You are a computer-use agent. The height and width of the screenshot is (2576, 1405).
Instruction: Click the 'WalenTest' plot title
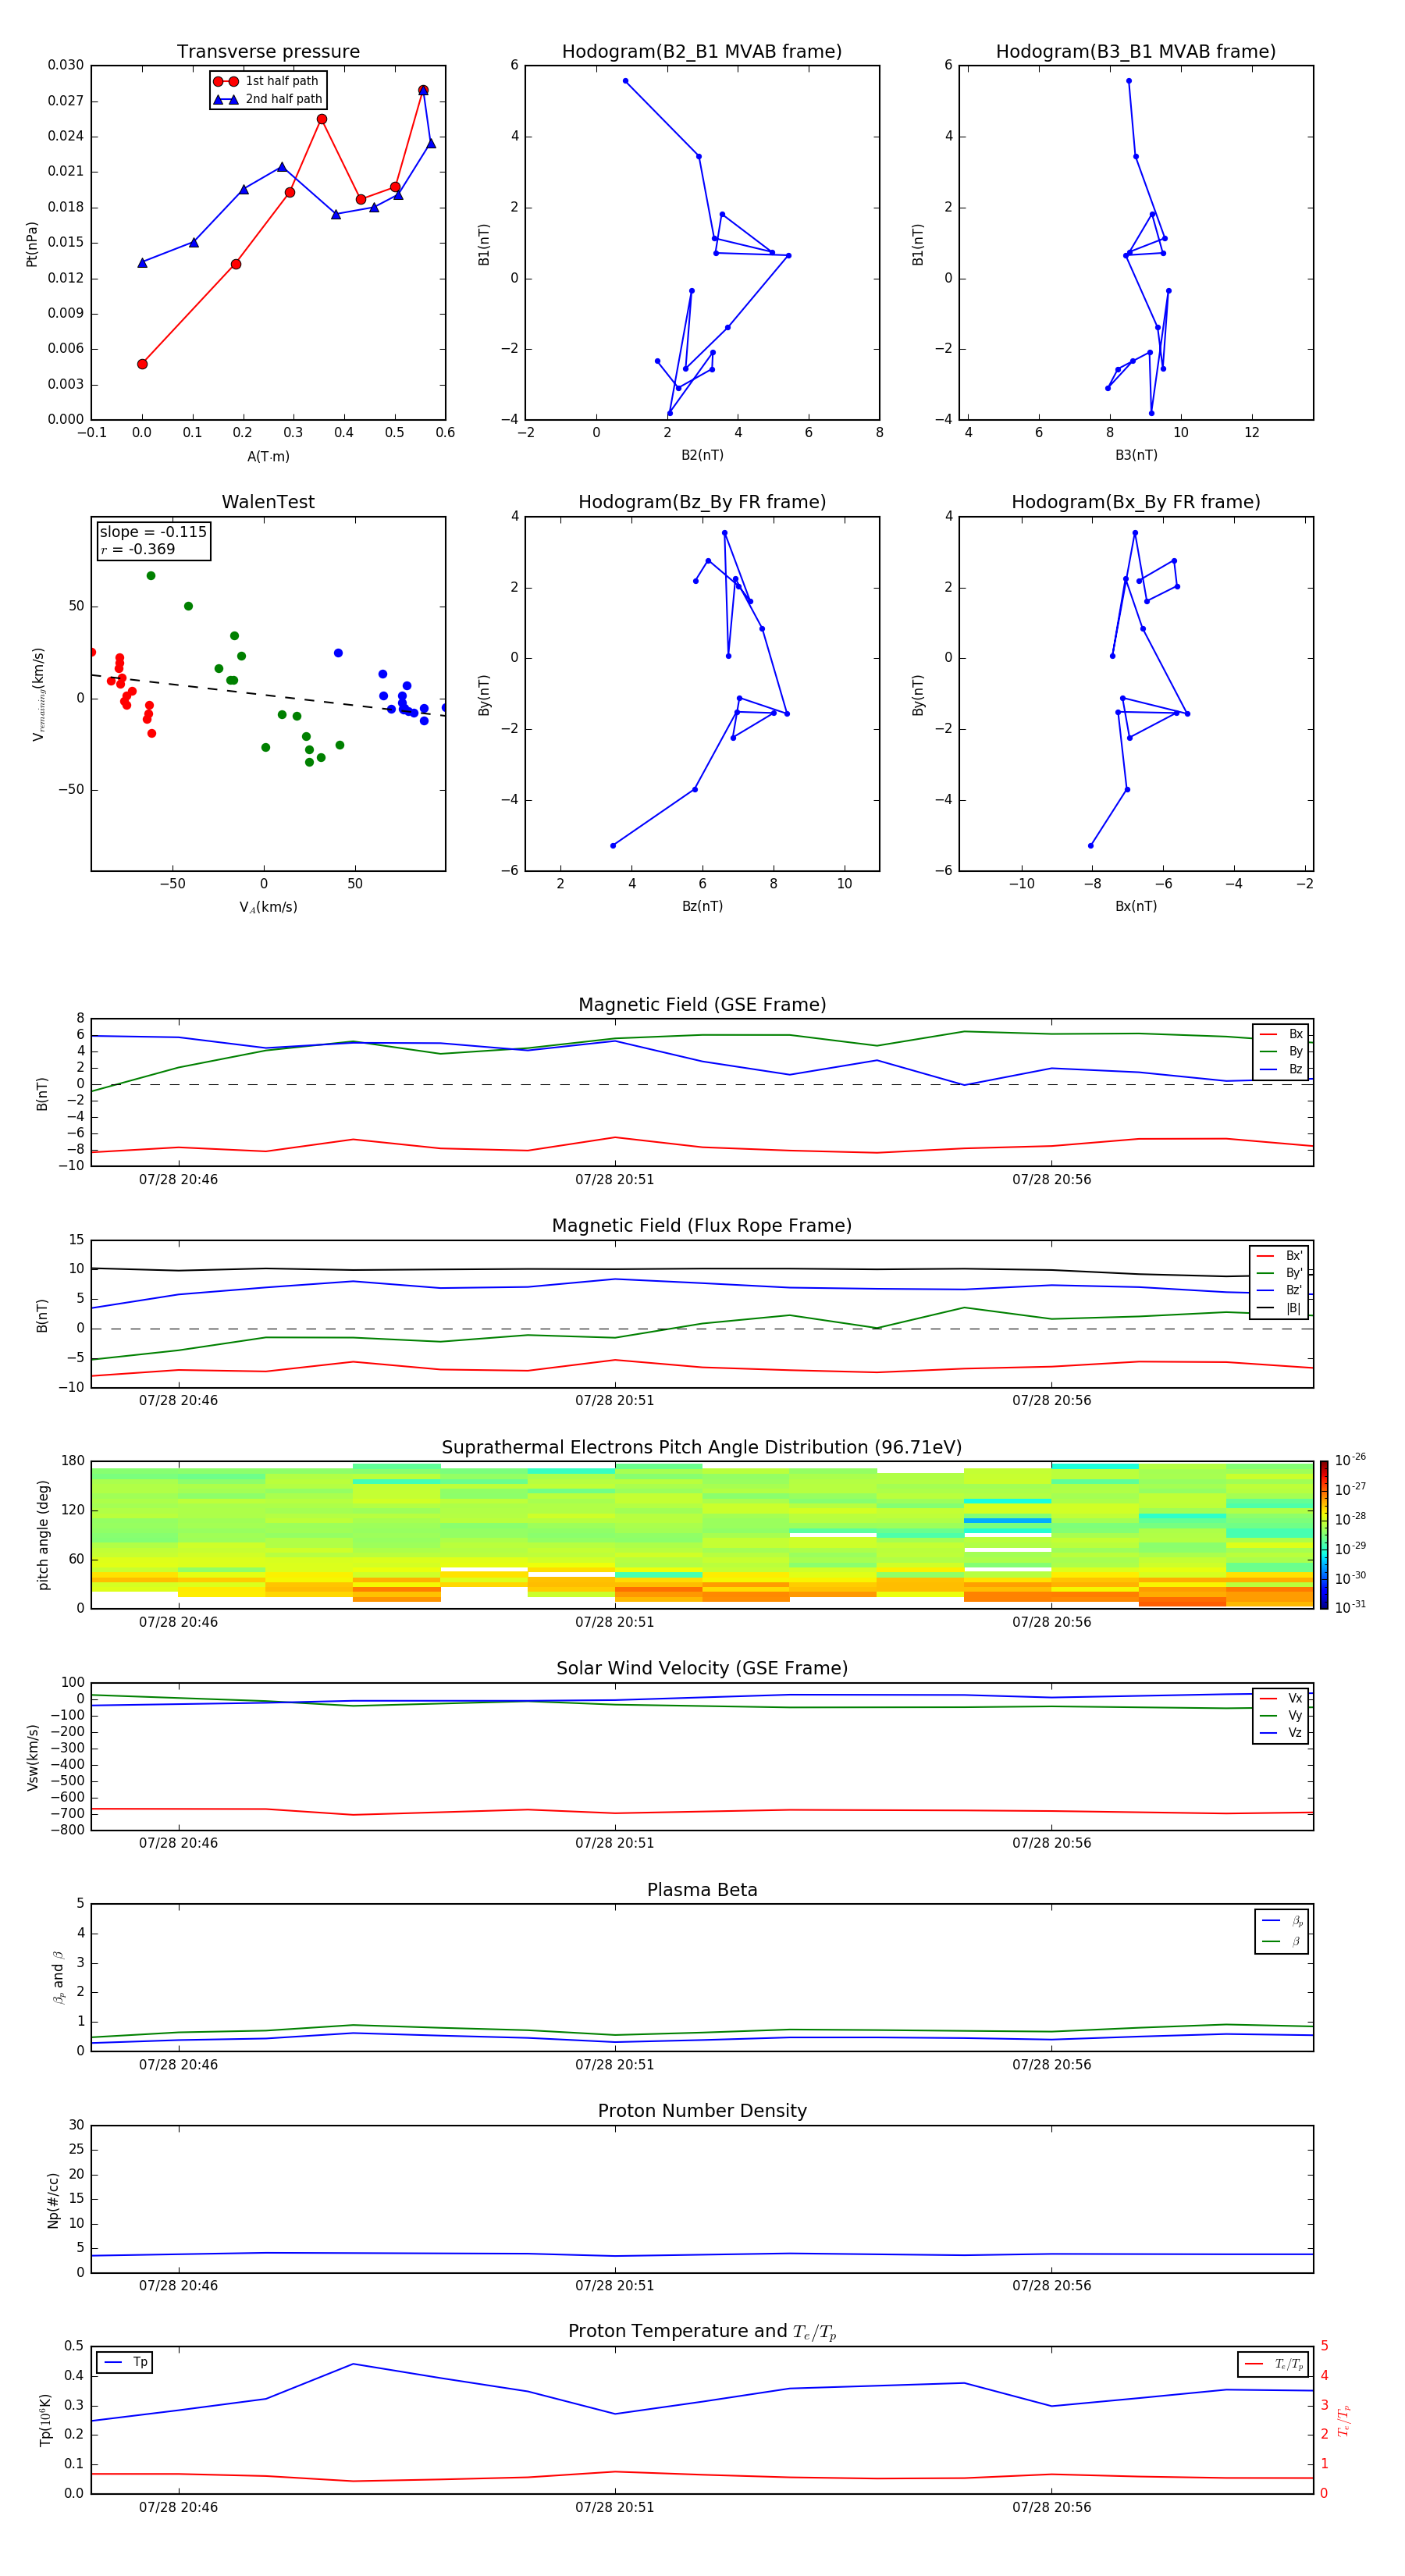[x=268, y=502]
